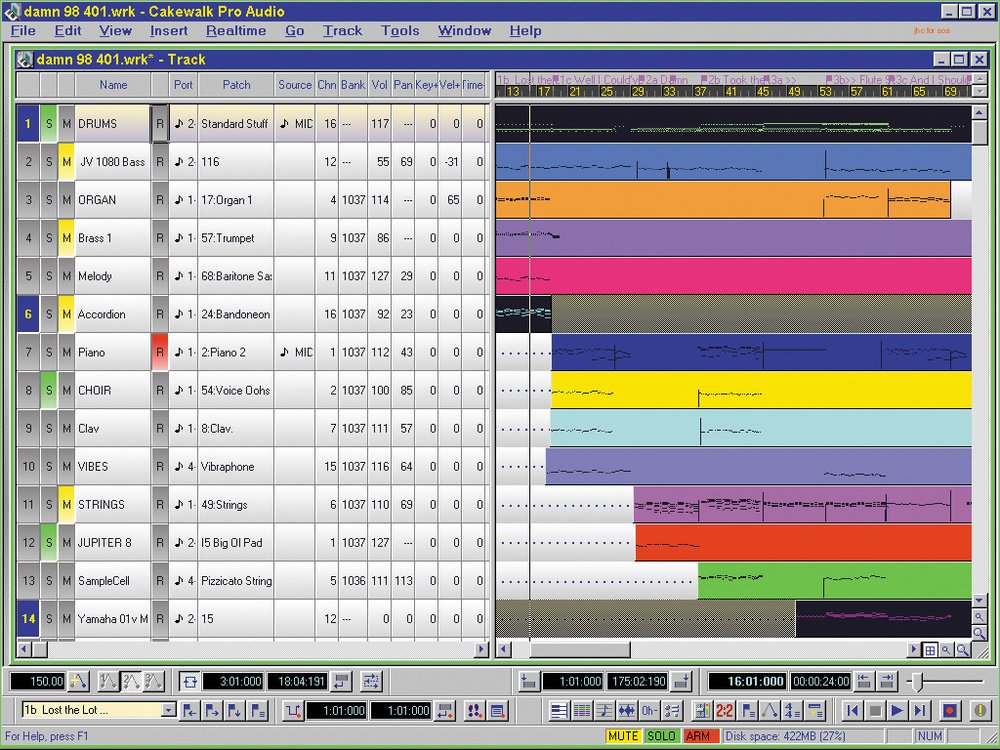Open the Tools menu
Image resolution: width=1000 pixels, height=750 pixels.
(400, 31)
